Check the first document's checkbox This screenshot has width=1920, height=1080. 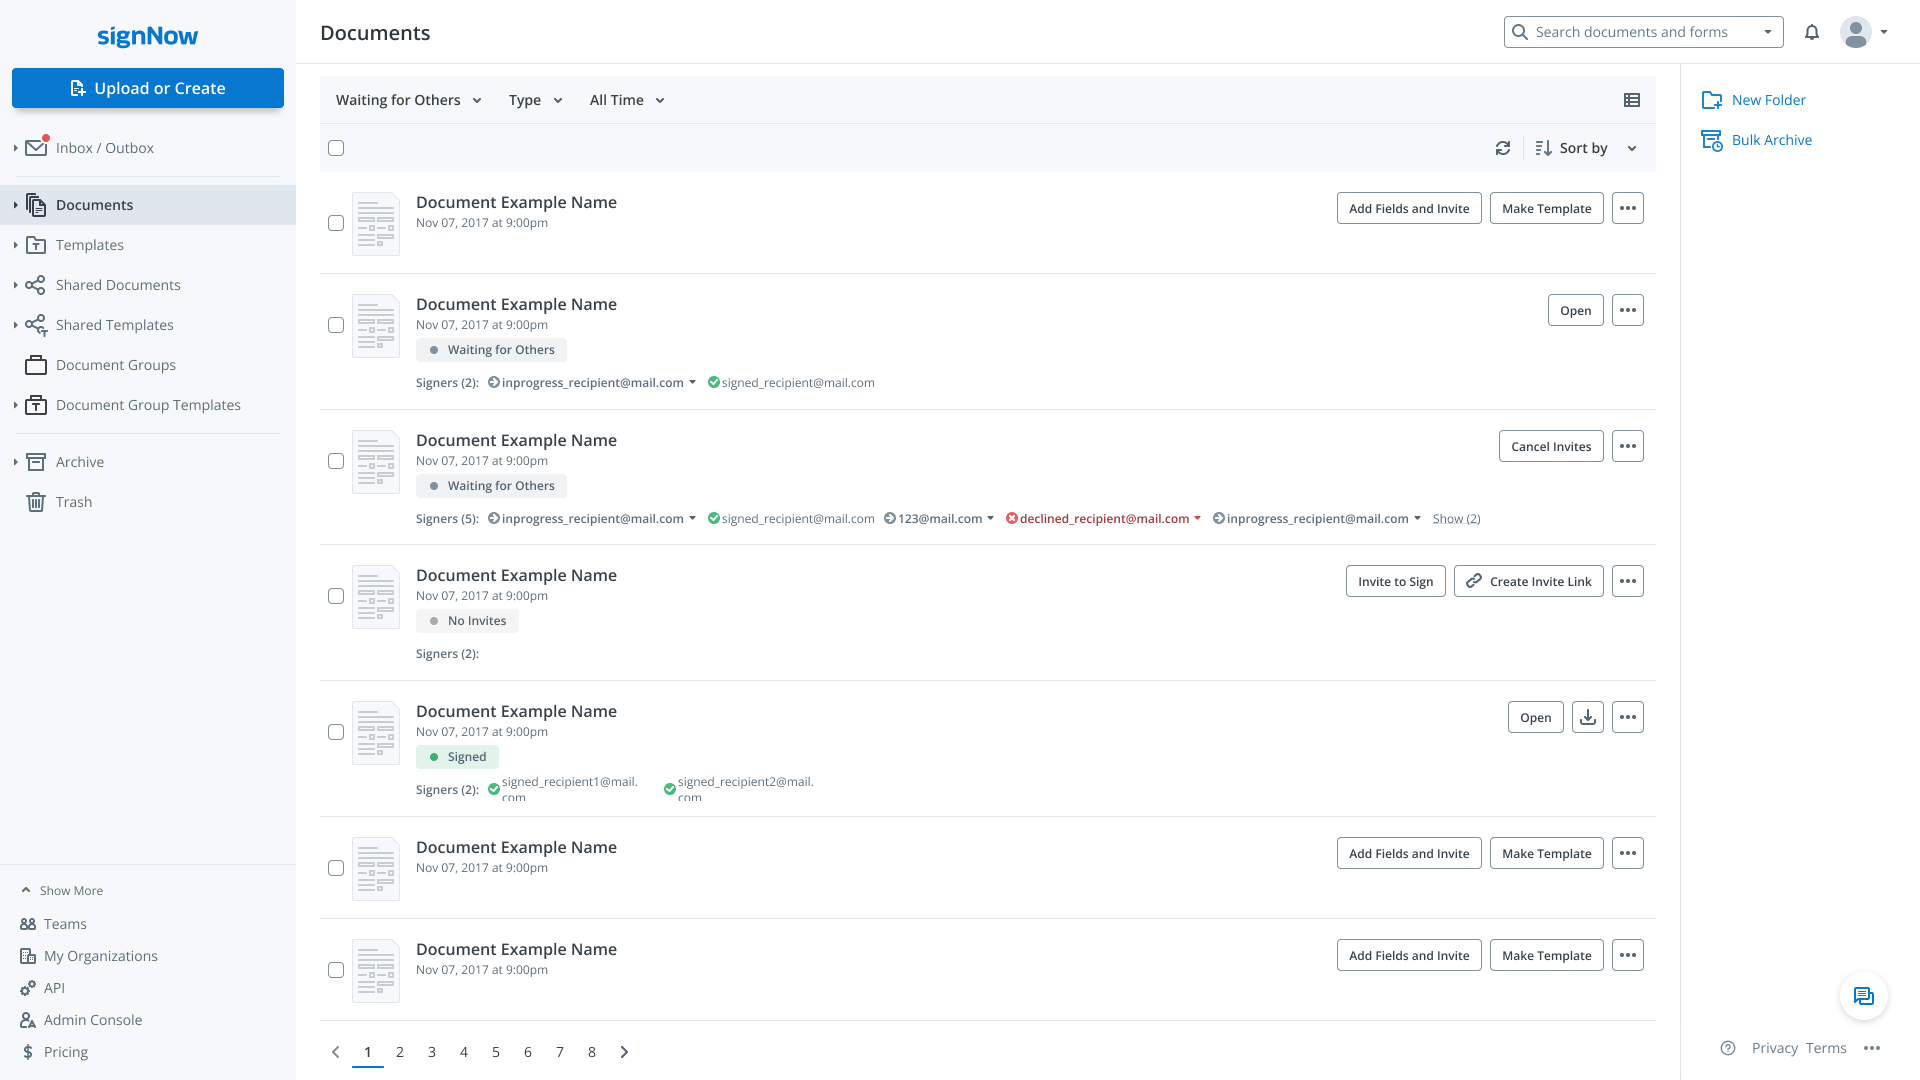click(336, 223)
